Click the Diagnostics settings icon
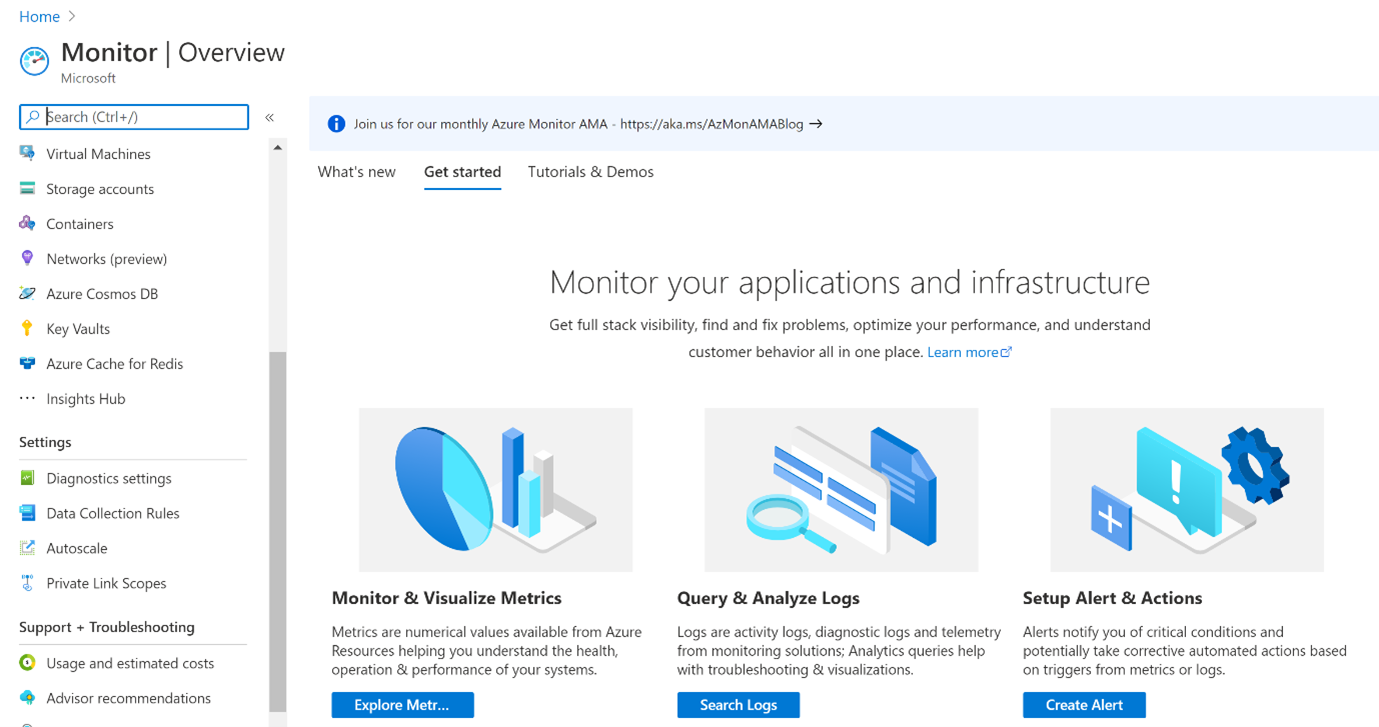 click(27, 478)
